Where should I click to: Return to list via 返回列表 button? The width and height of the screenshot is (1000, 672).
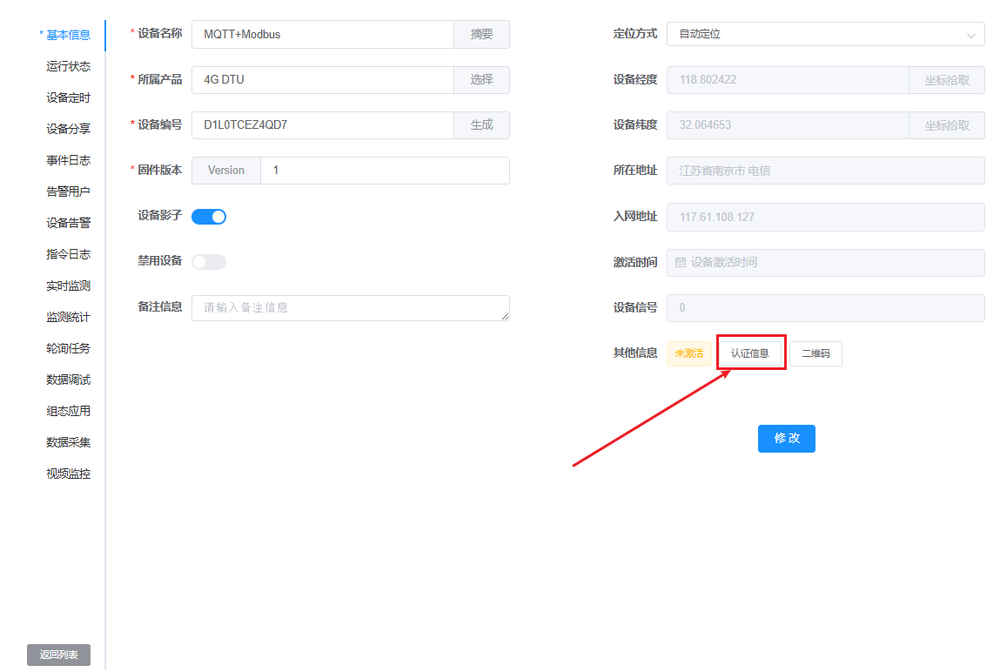point(59,655)
